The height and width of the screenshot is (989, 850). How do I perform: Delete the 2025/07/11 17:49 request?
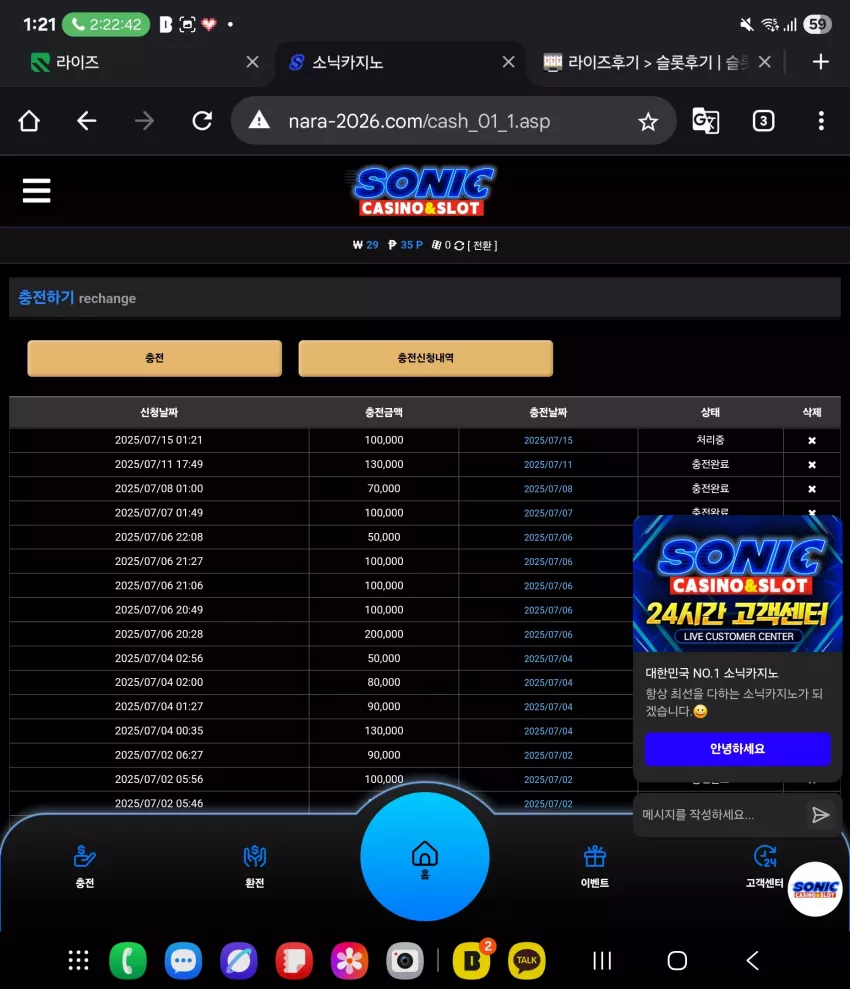(812, 465)
